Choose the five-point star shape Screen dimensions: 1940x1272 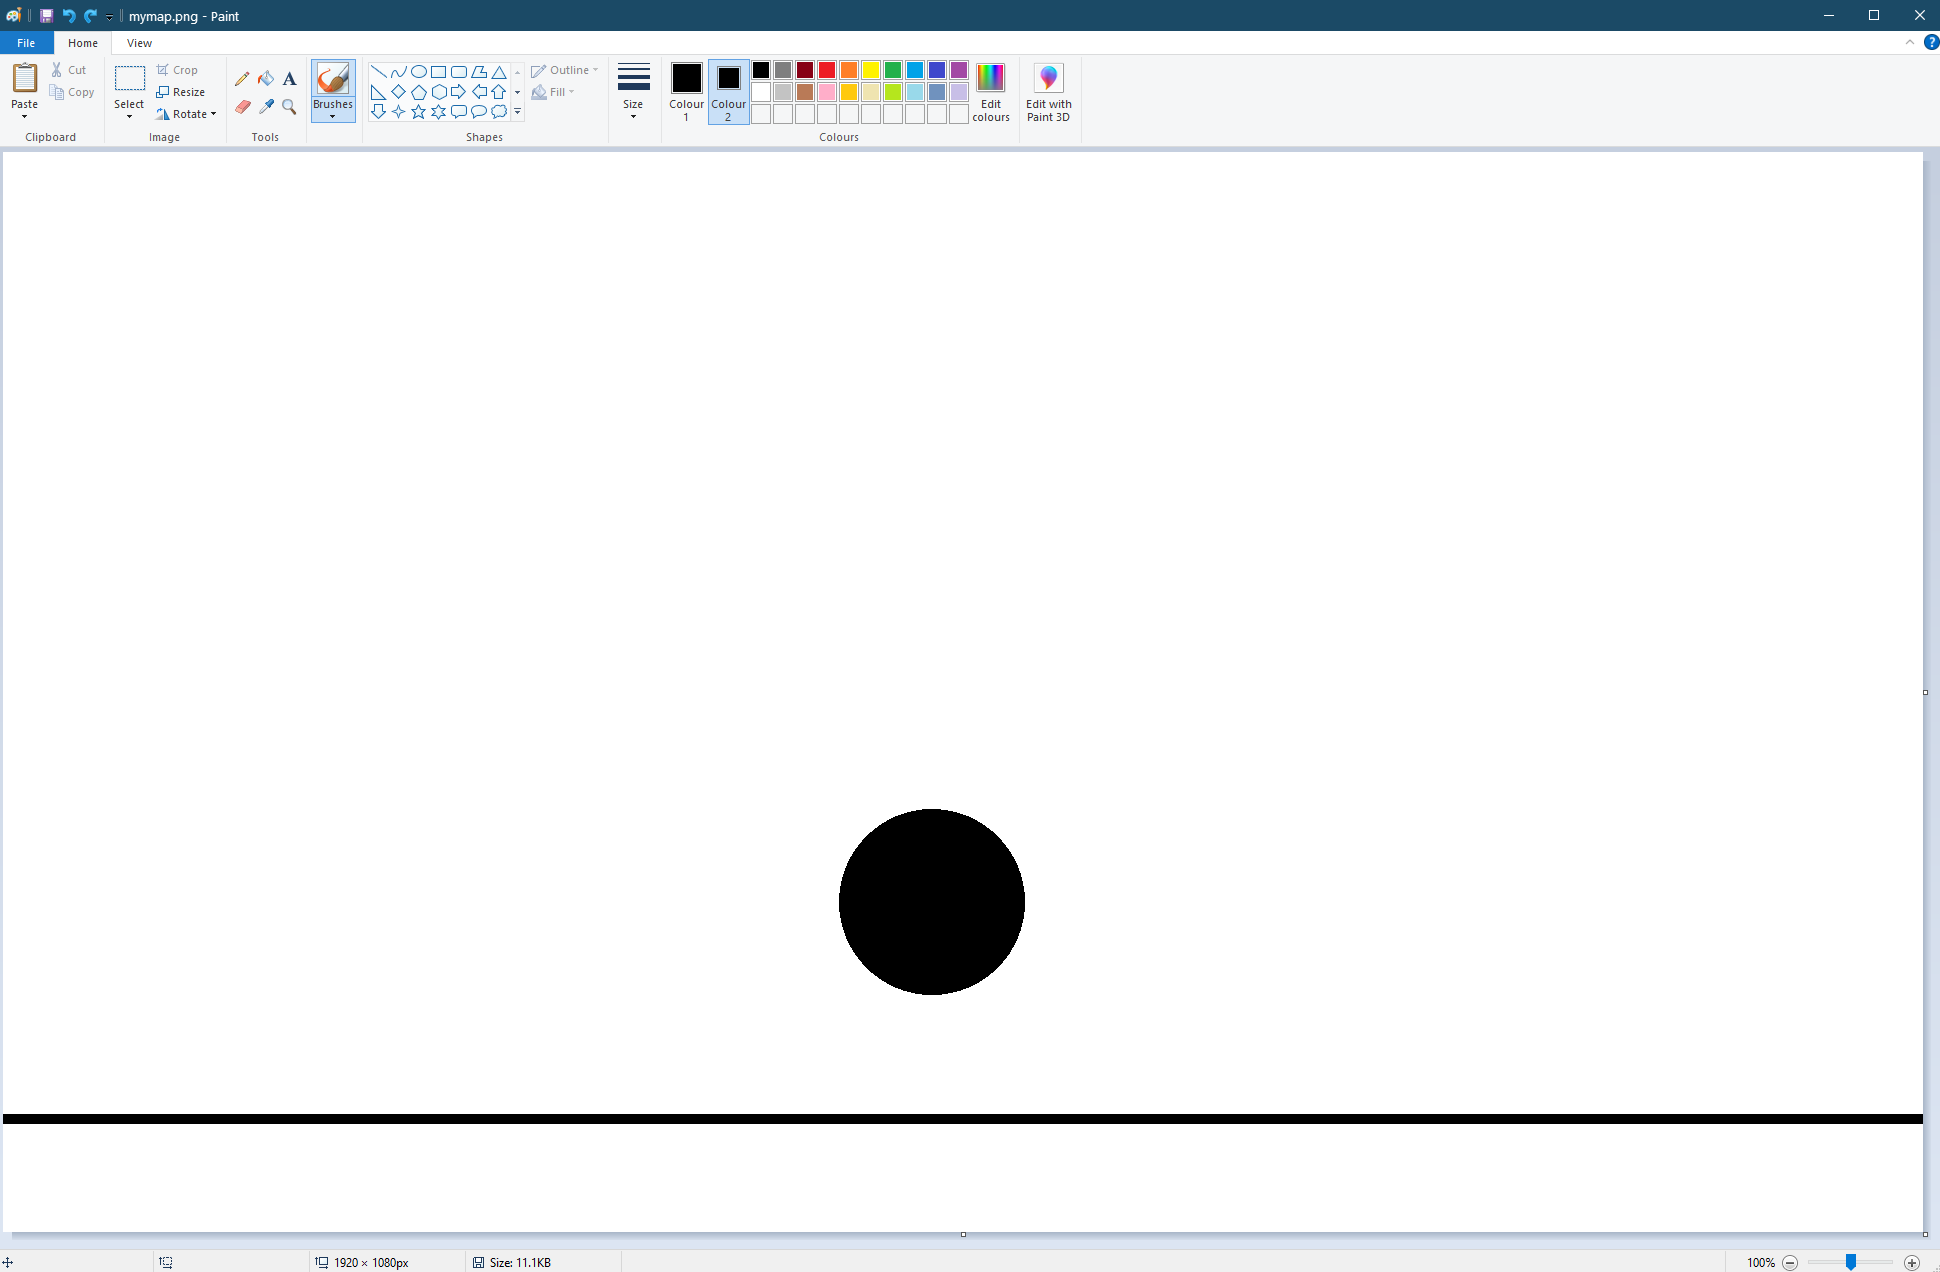tap(418, 112)
